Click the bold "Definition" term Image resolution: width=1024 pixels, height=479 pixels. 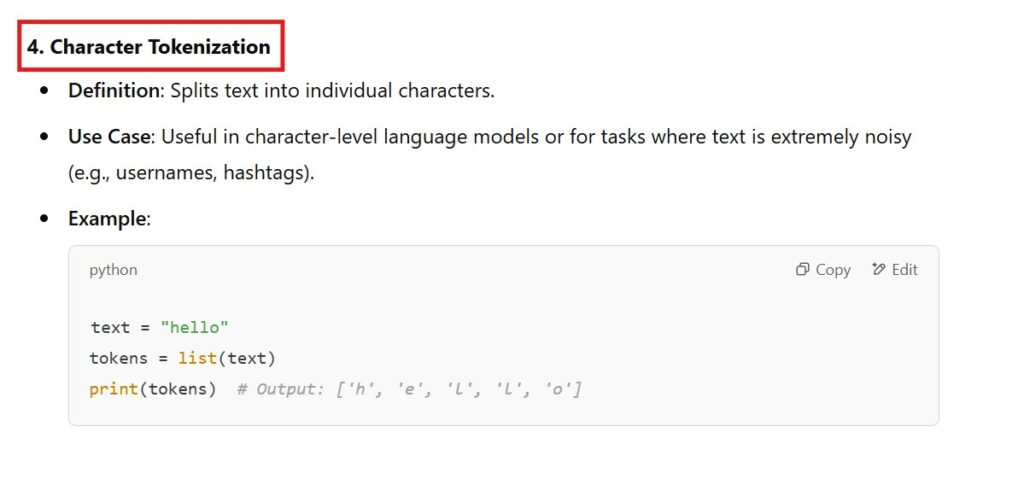pos(114,91)
